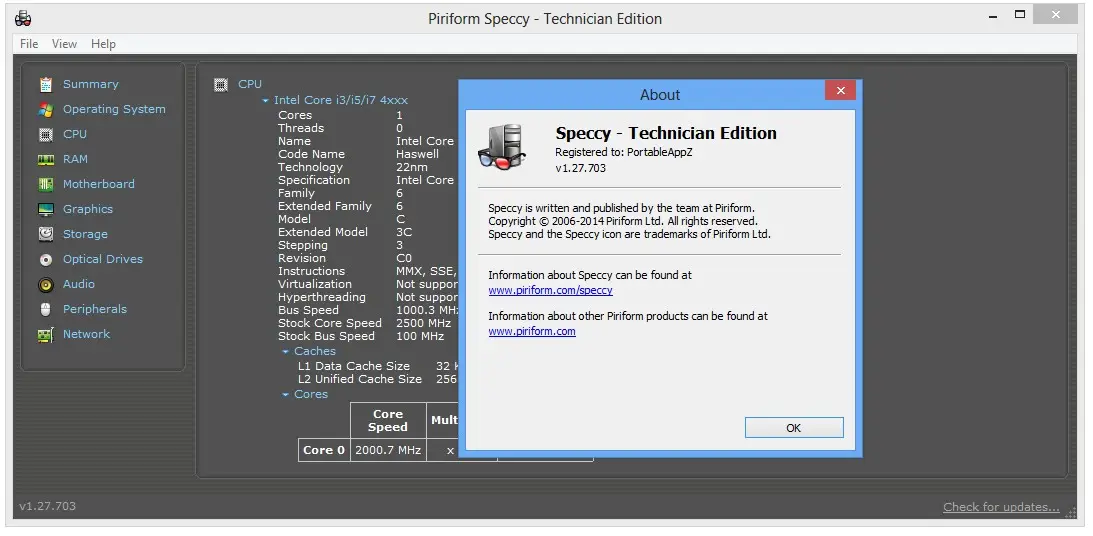Click the Graphics monitor icon in sidebar
1093x536 pixels.
[x=46, y=209]
